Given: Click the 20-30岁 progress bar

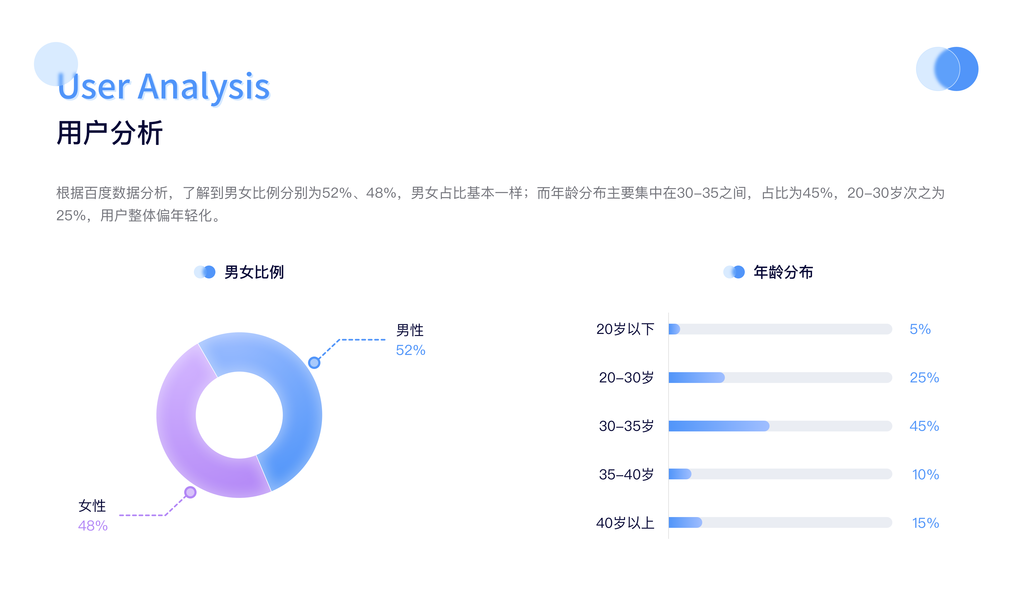Looking at the screenshot, I should pyautogui.click(x=779, y=377).
